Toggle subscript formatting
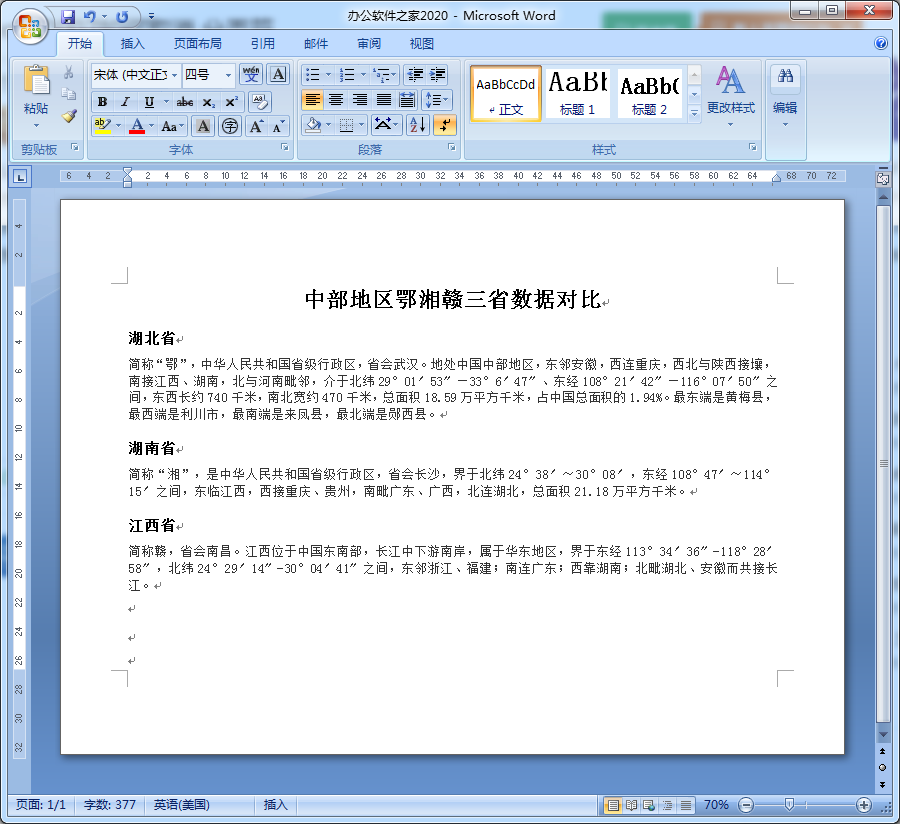 click(x=208, y=102)
